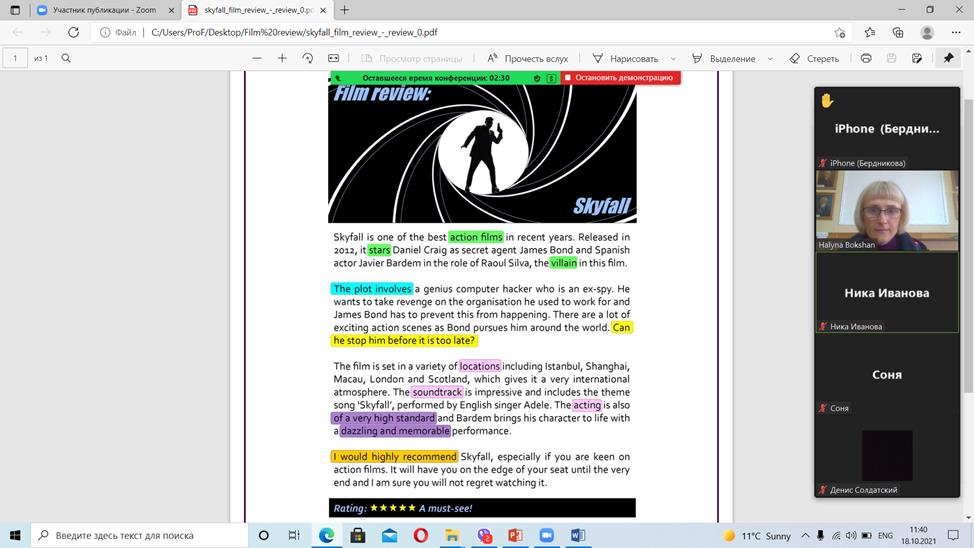Select Halyna Bokshan video thumbnail
Screen dimensions: 974x548
(x=887, y=210)
